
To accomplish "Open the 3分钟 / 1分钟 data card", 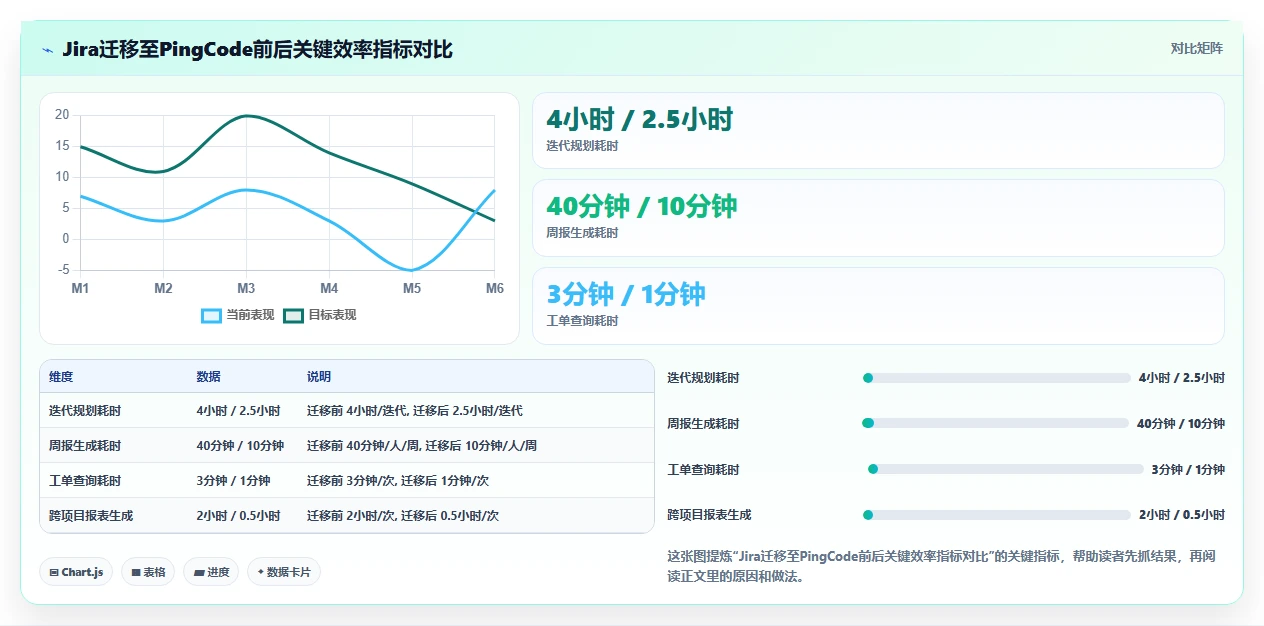I will [878, 306].
